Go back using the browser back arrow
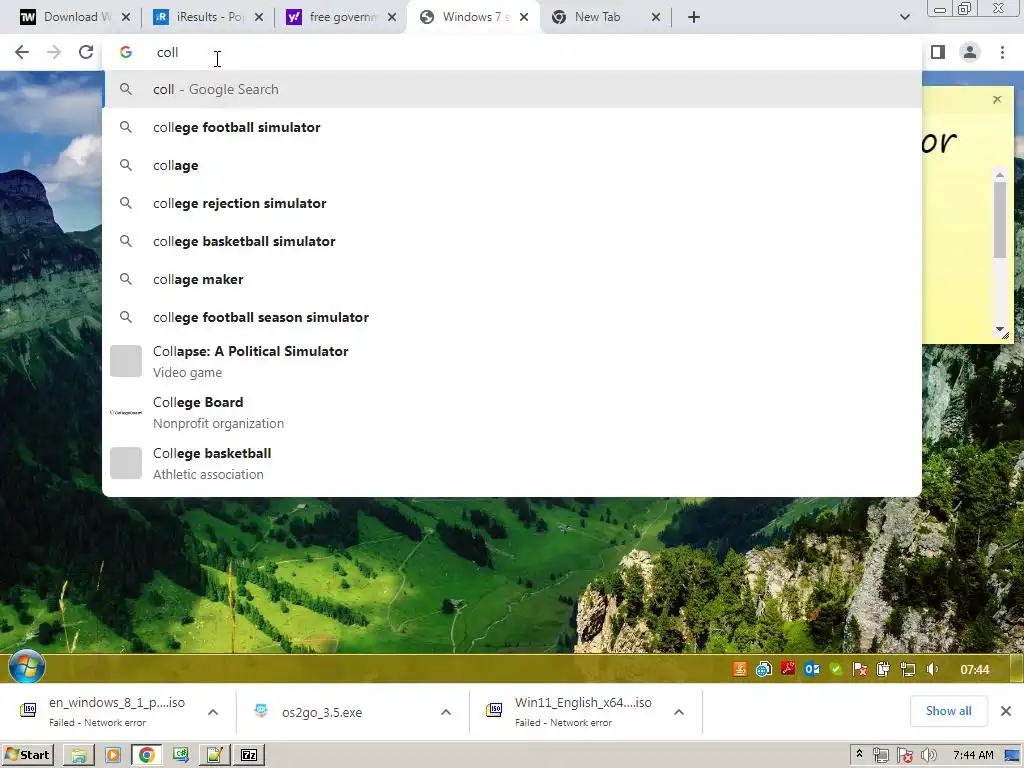 click(22, 52)
